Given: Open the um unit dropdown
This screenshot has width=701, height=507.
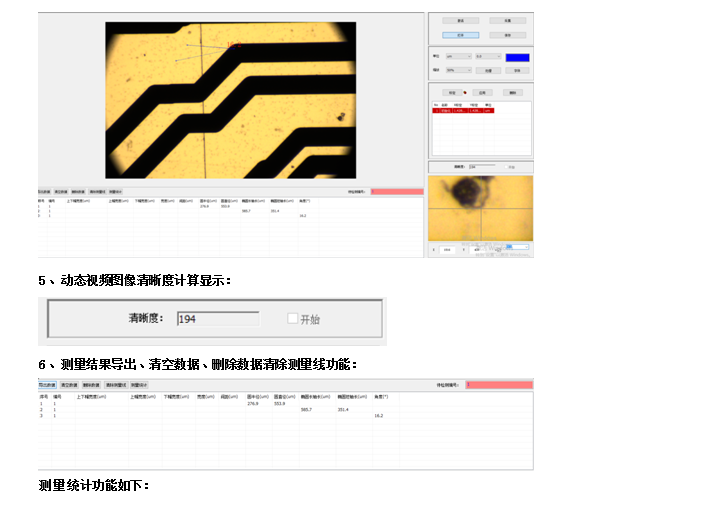Looking at the screenshot, I should pos(458,57).
